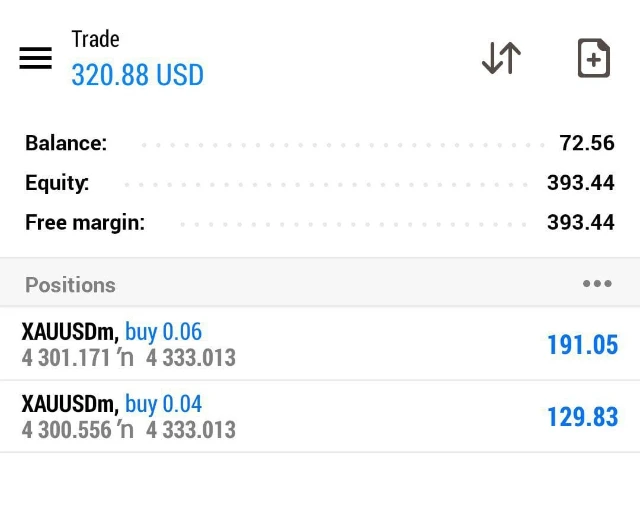The height and width of the screenshot is (512, 640).
Task: Tap the 191.05 profit value
Action: click(x=582, y=345)
